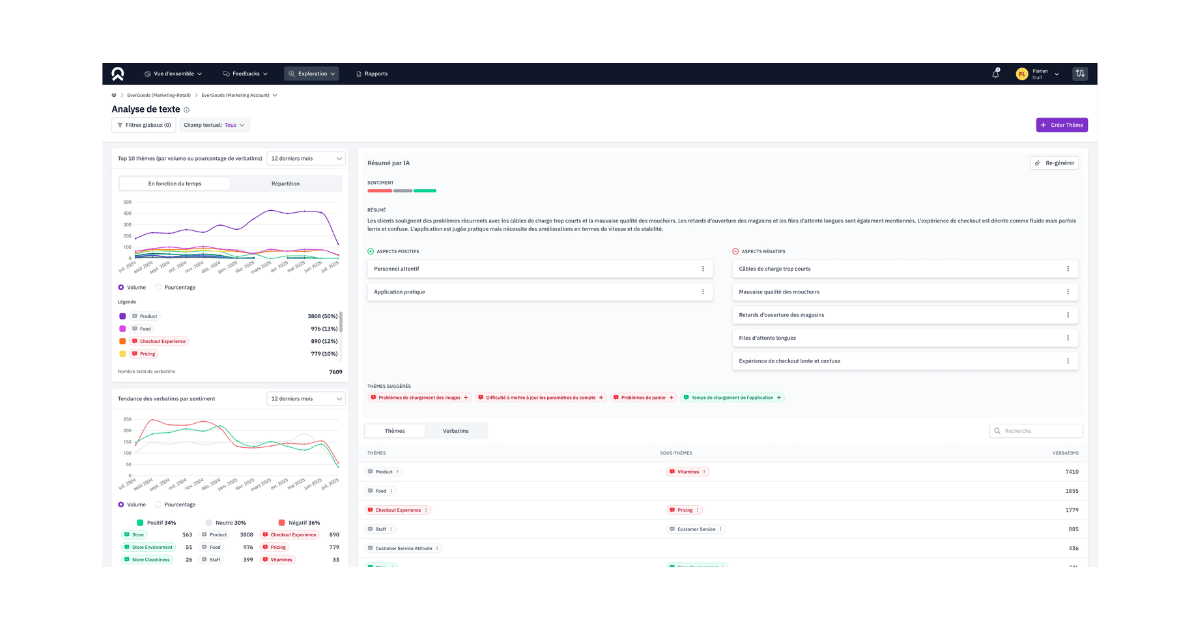Click the yellow Pricing legend swatch
This screenshot has width=1200, height=630.
point(122,353)
